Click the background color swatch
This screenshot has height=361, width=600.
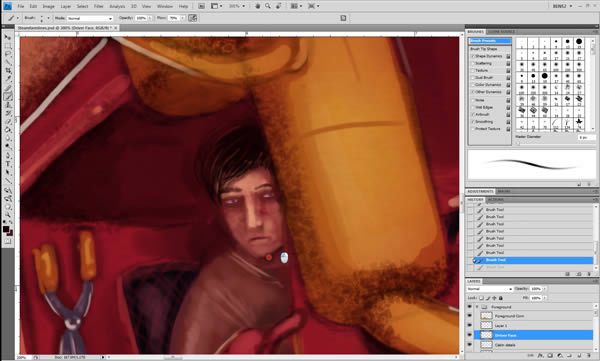(10, 233)
